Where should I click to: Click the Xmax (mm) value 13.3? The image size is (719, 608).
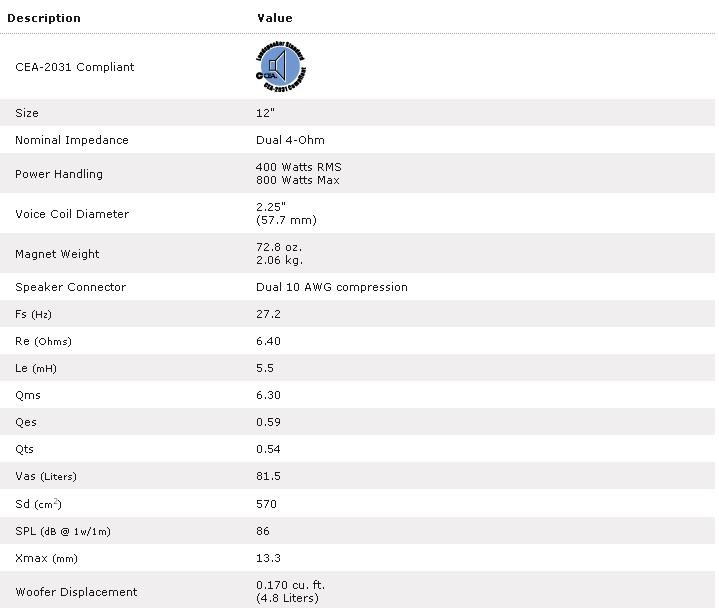tap(268, 558)
